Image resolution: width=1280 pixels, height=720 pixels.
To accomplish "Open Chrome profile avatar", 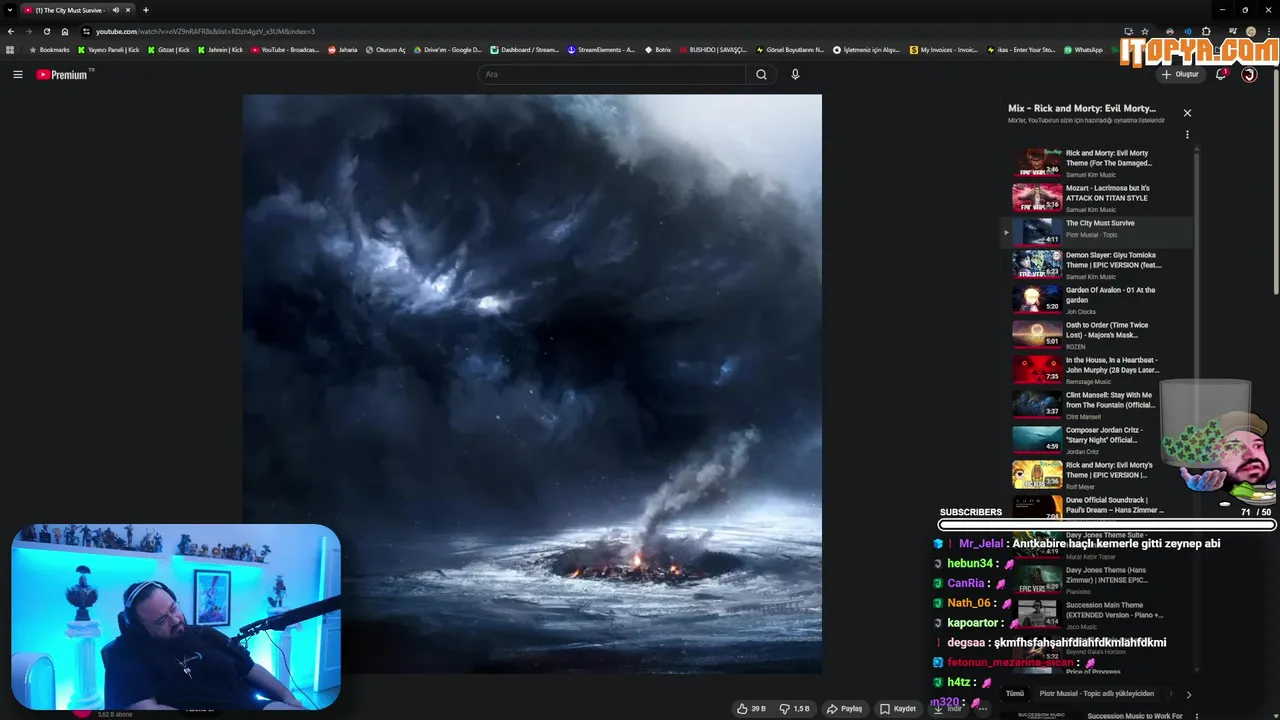I will pyautogui.click(x=1251, y=31).
